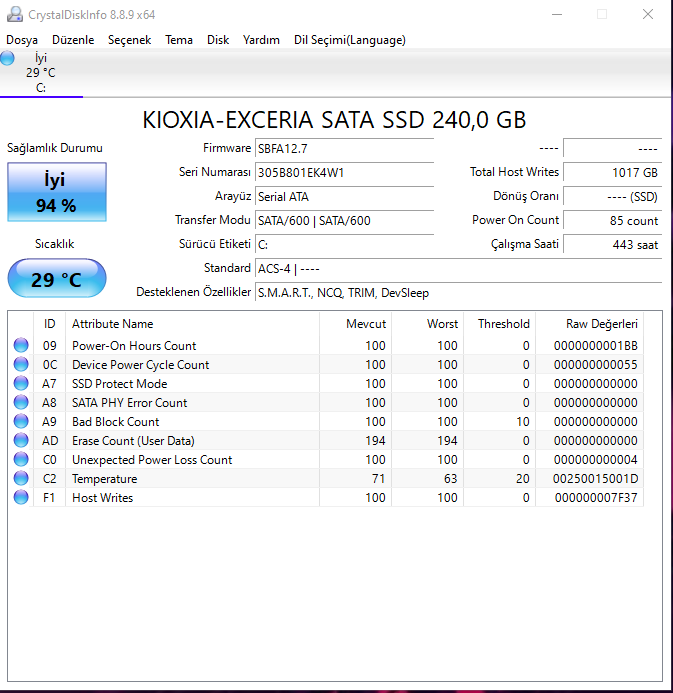Viewport: 673px width, 693px height.
Task: Click the Sıcaklık label
Action: (54, 244)
